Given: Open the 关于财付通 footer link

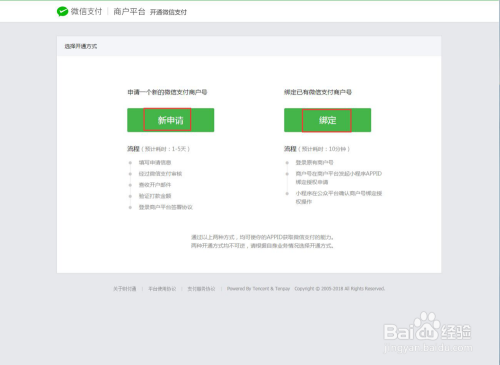Looking at the screenshot, I should (x=125, y=289).
